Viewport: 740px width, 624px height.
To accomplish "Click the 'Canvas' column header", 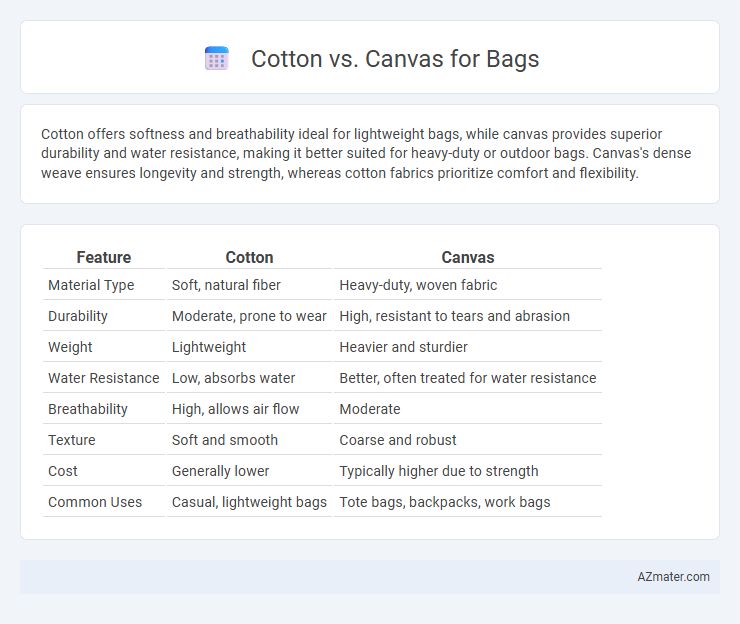I will click(468, 257).
